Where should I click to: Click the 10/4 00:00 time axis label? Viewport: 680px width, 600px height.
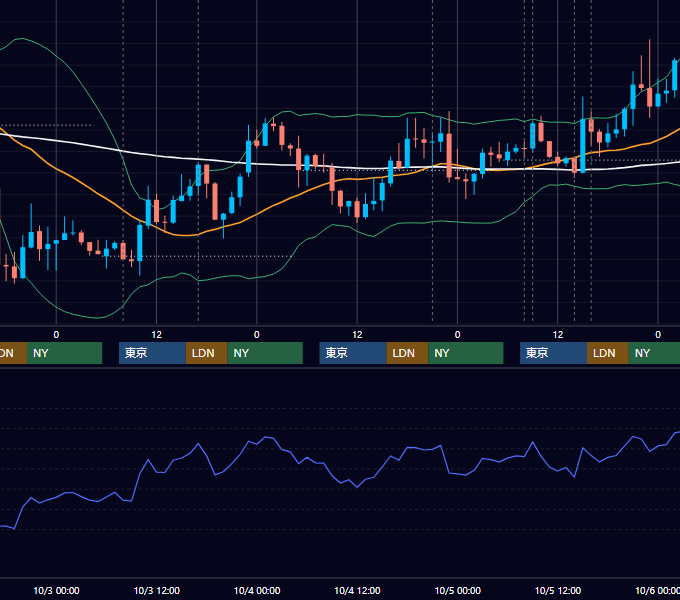(257, 590)
